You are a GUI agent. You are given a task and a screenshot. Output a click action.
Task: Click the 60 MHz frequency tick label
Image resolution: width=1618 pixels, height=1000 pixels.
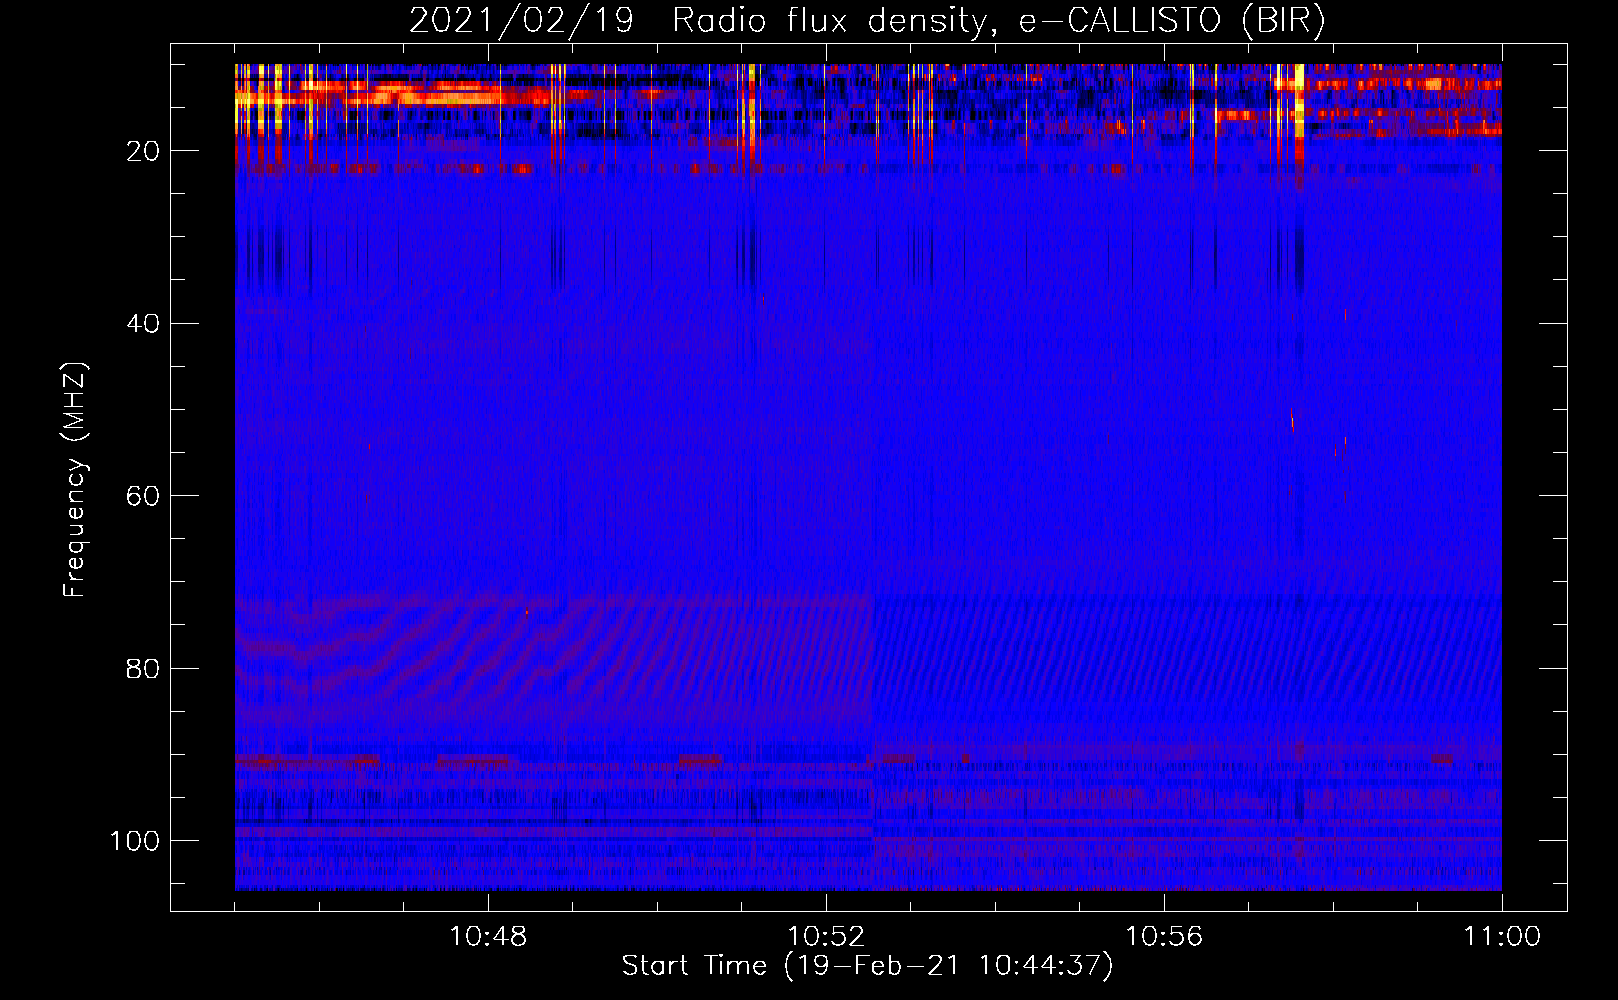pos(144,496)
